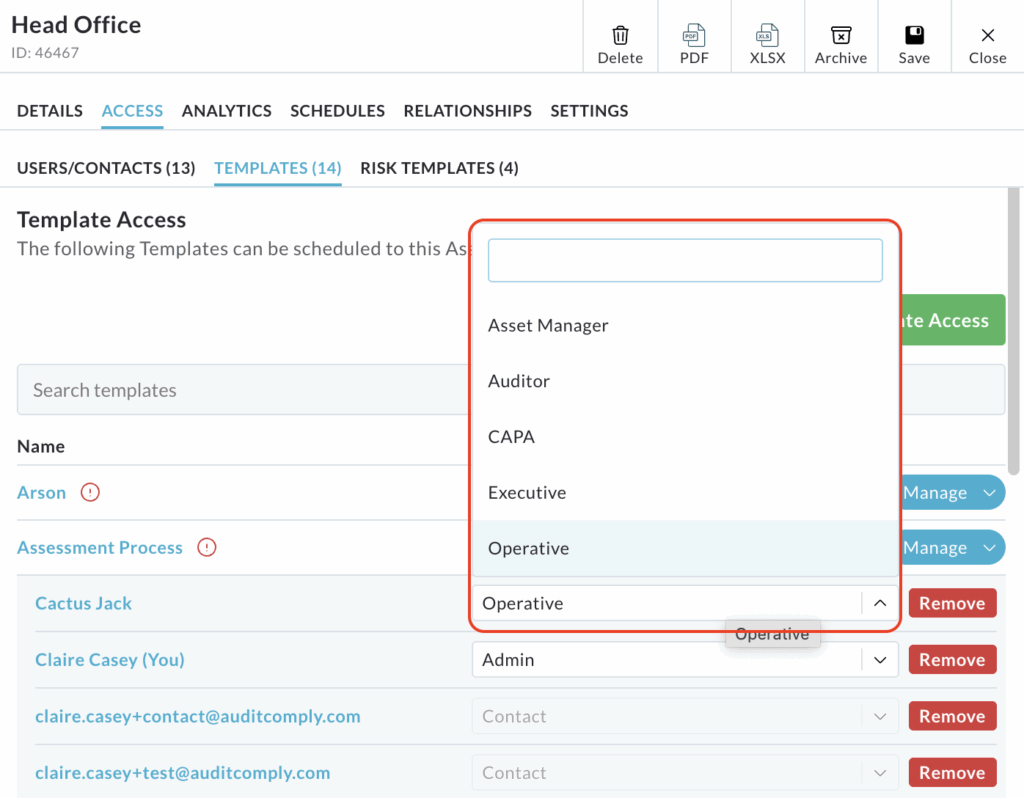Viewport: 1024px width, 798px height.
Task: Export record as PDF
Action: click(694, 37)
